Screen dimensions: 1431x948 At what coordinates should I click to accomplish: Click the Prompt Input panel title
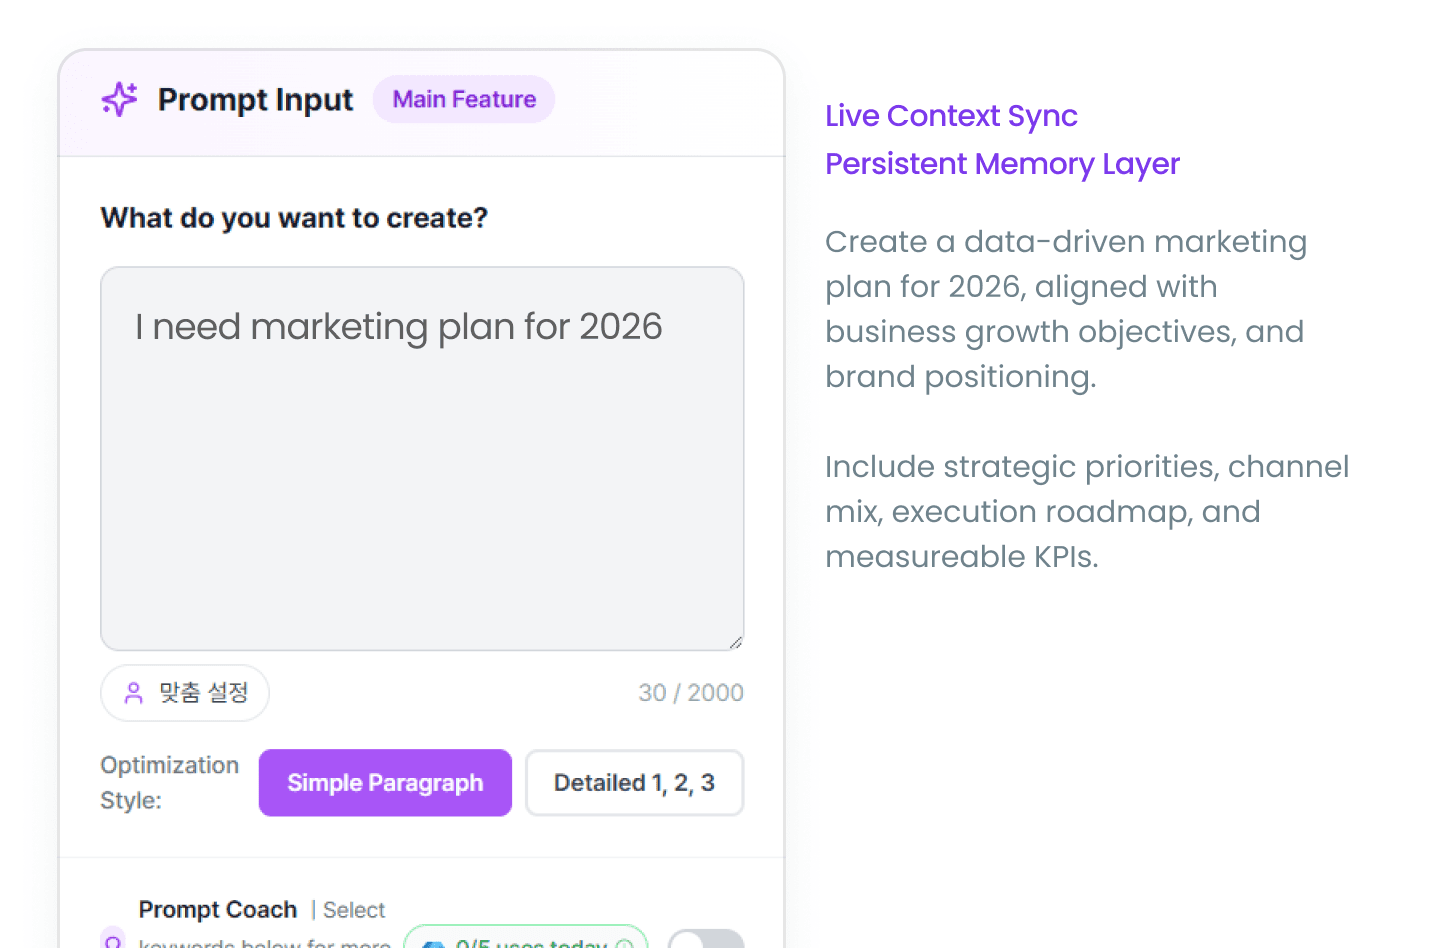click(x=255, y=99)
